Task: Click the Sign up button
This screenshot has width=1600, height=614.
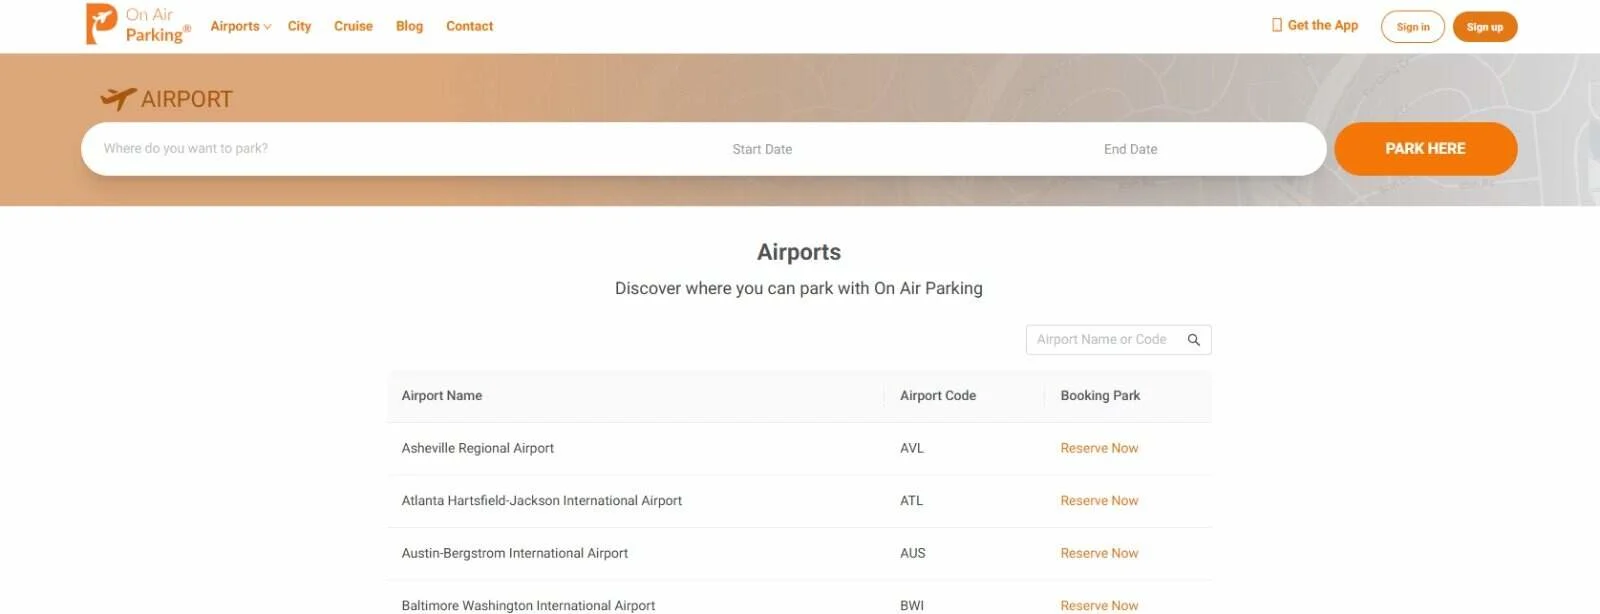Action: (x=1484, y=27)
